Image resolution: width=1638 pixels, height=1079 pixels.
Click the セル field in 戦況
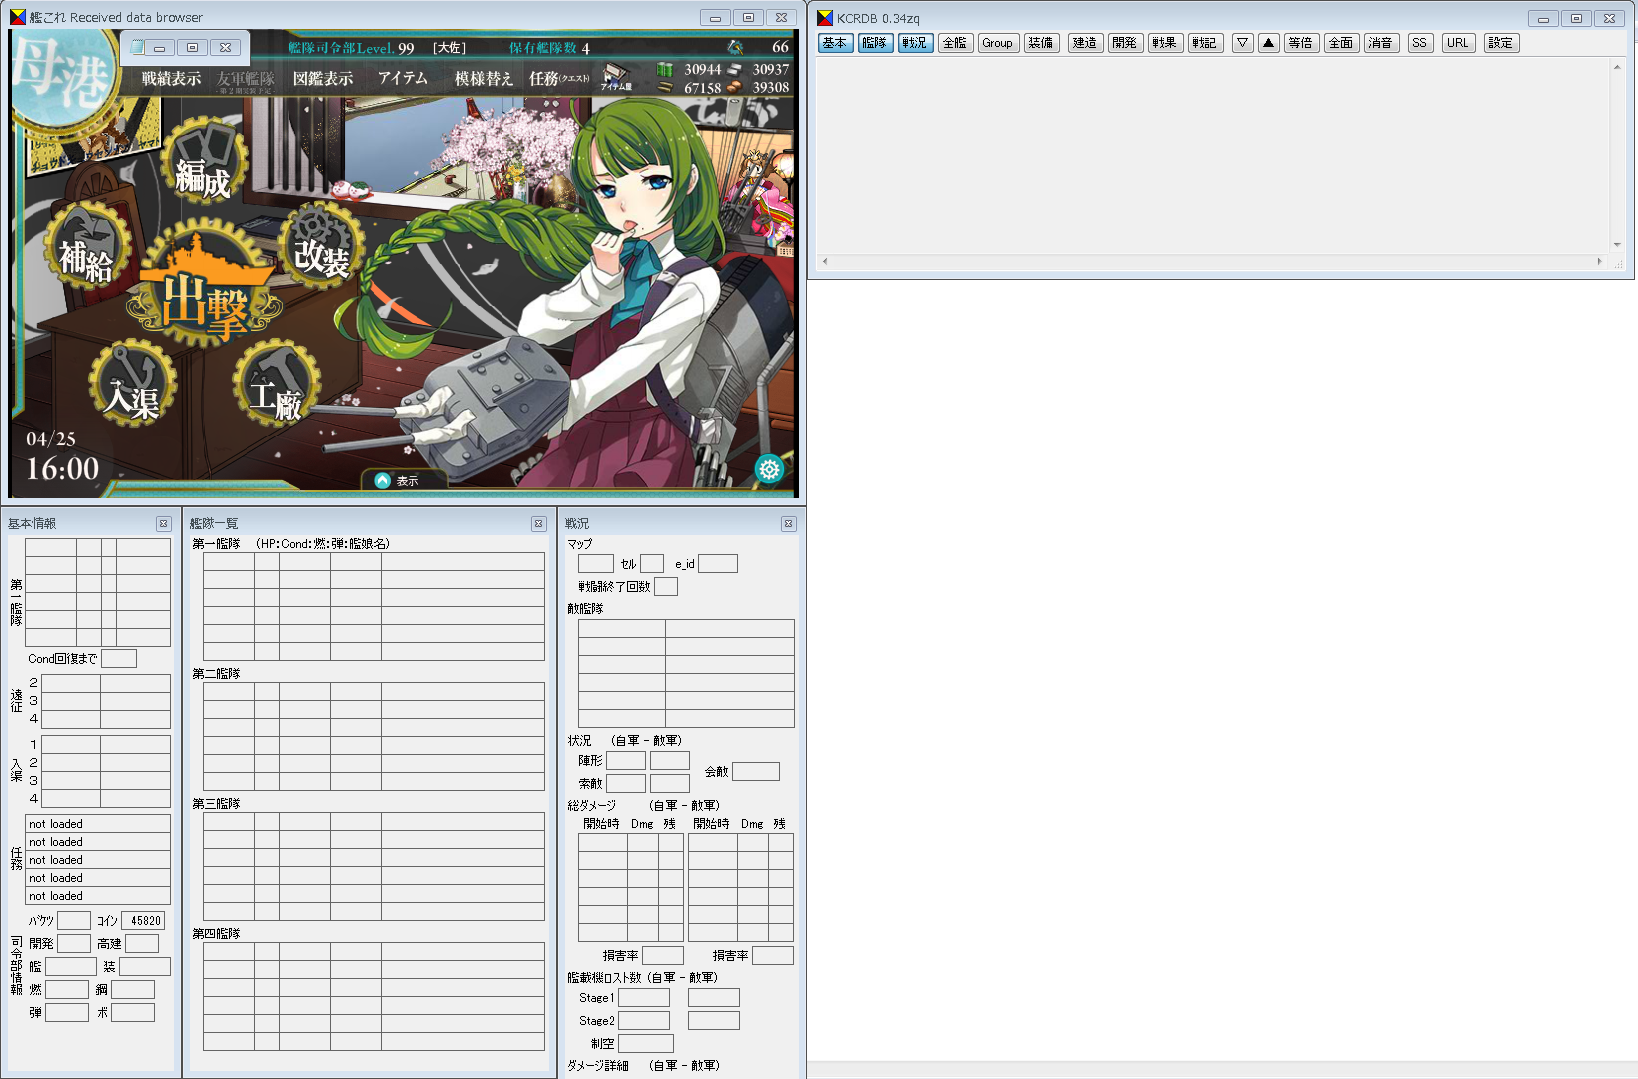652,564
